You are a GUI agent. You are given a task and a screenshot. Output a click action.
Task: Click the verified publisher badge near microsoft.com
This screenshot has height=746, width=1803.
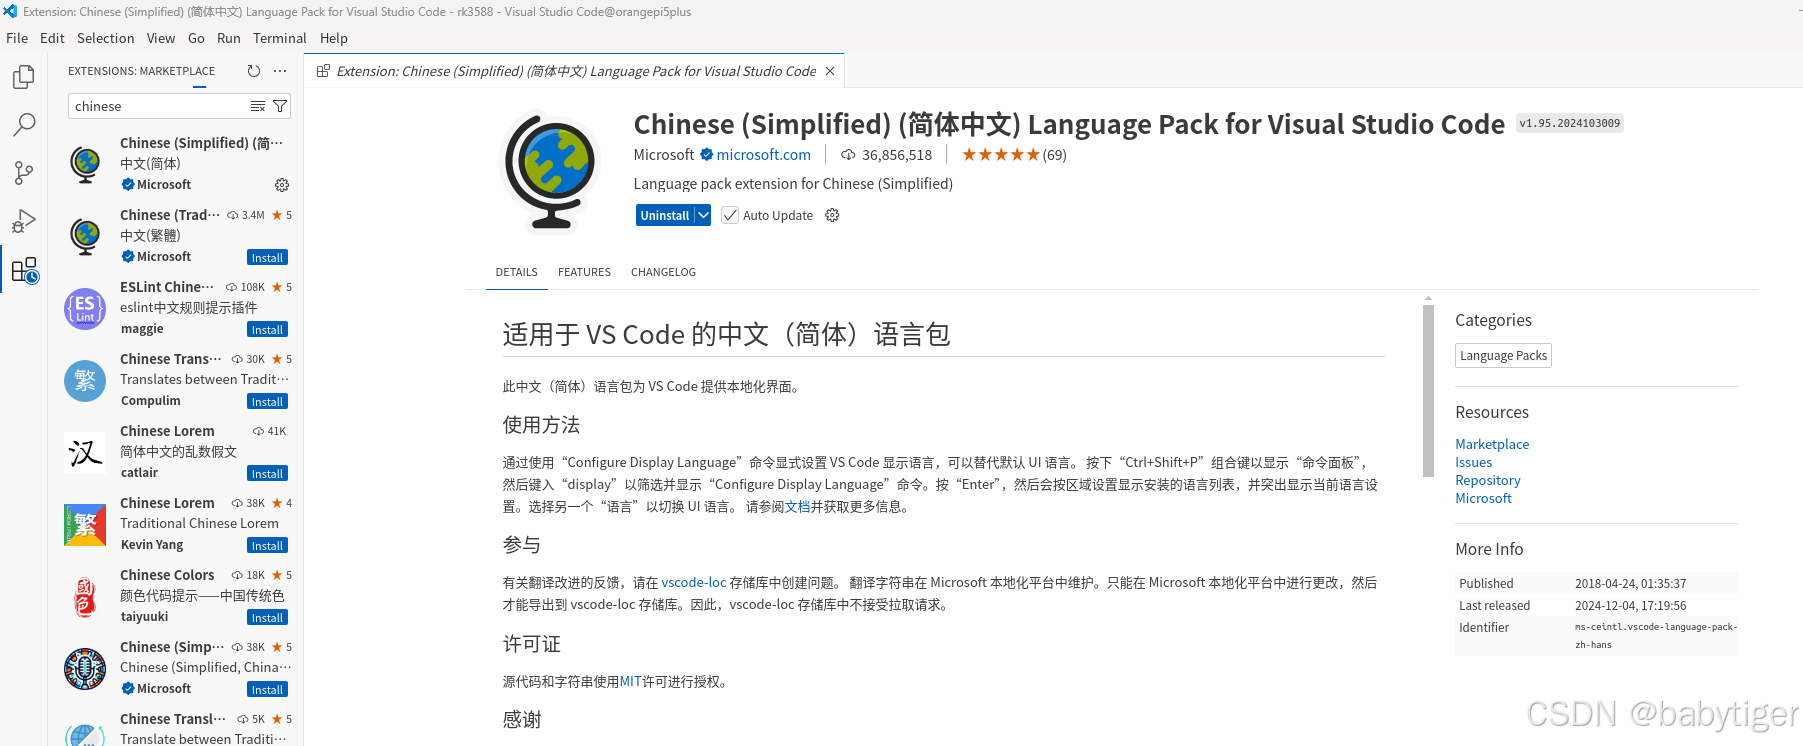click(706, 155)
